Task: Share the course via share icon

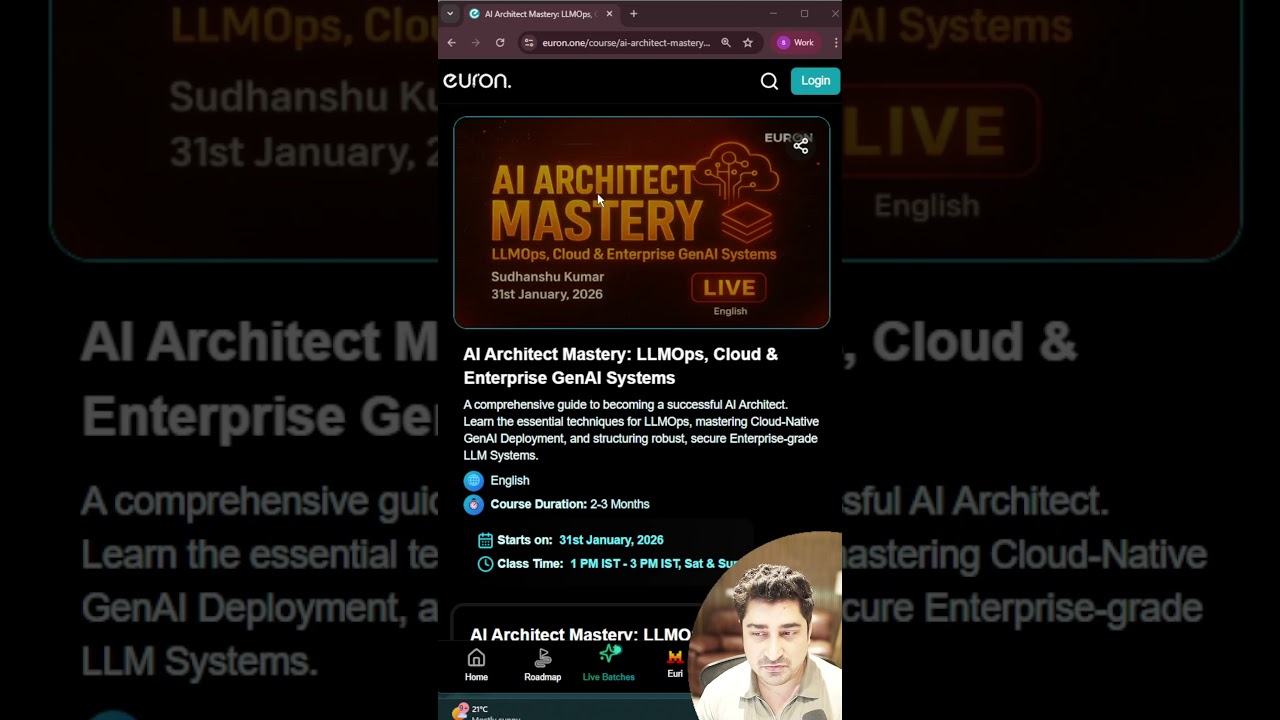Action: tap(801, 146)
